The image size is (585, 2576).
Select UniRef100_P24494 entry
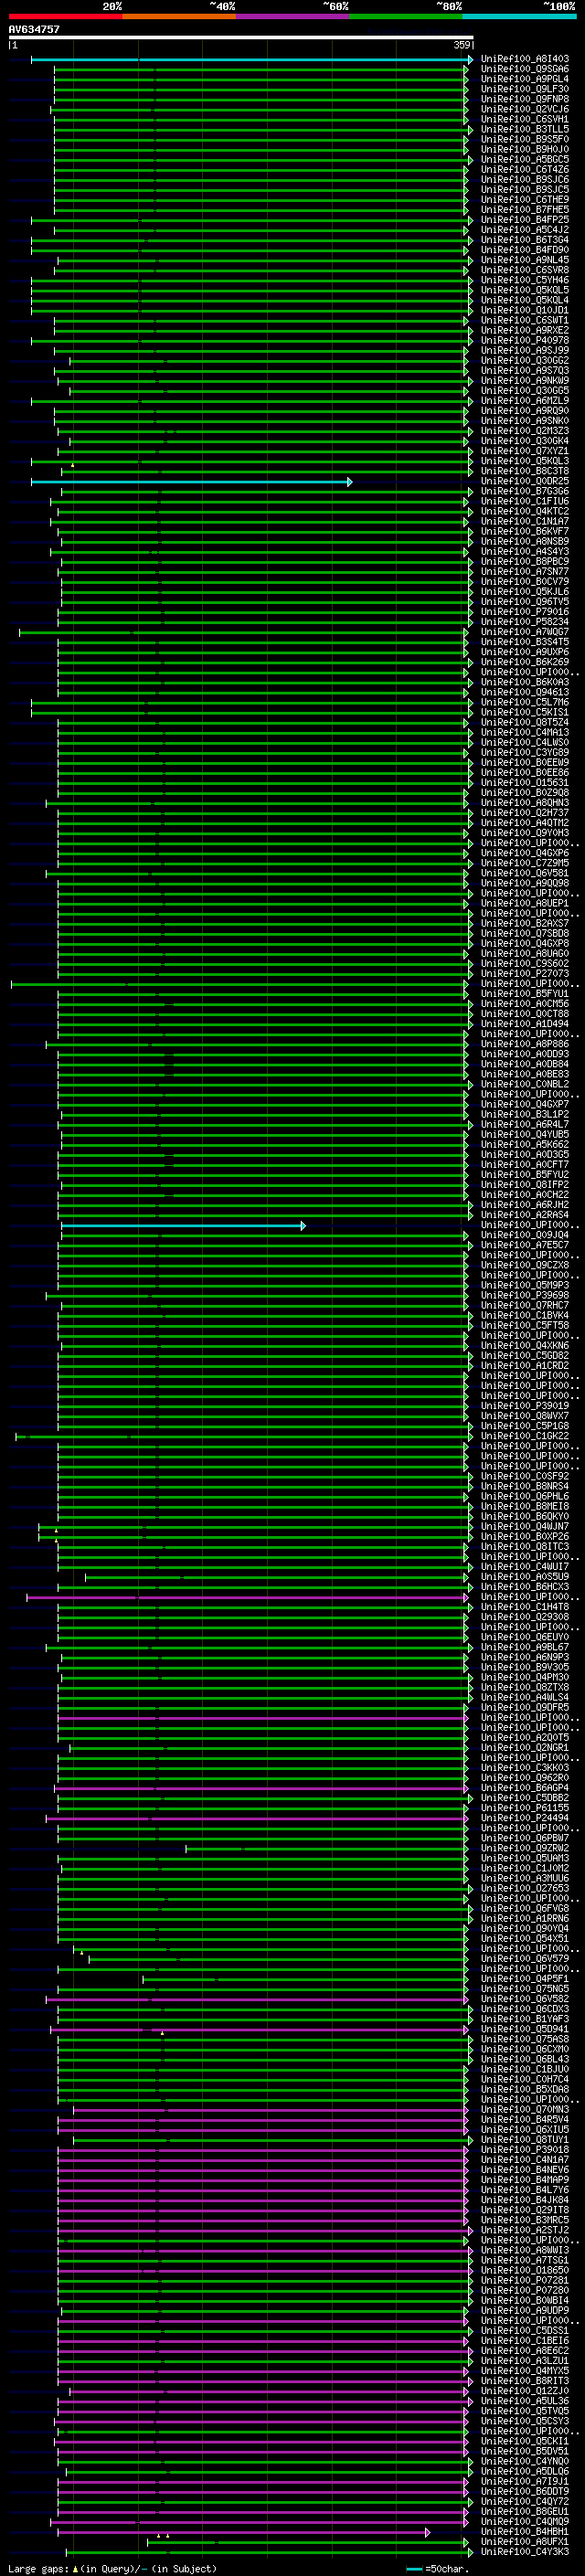[525, 1818]
